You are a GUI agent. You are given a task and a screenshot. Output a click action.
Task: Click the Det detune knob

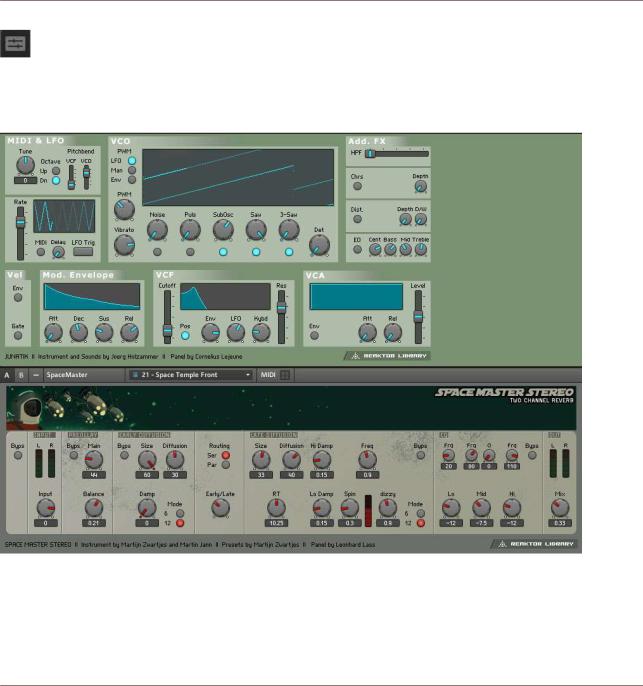coord(319,245)
